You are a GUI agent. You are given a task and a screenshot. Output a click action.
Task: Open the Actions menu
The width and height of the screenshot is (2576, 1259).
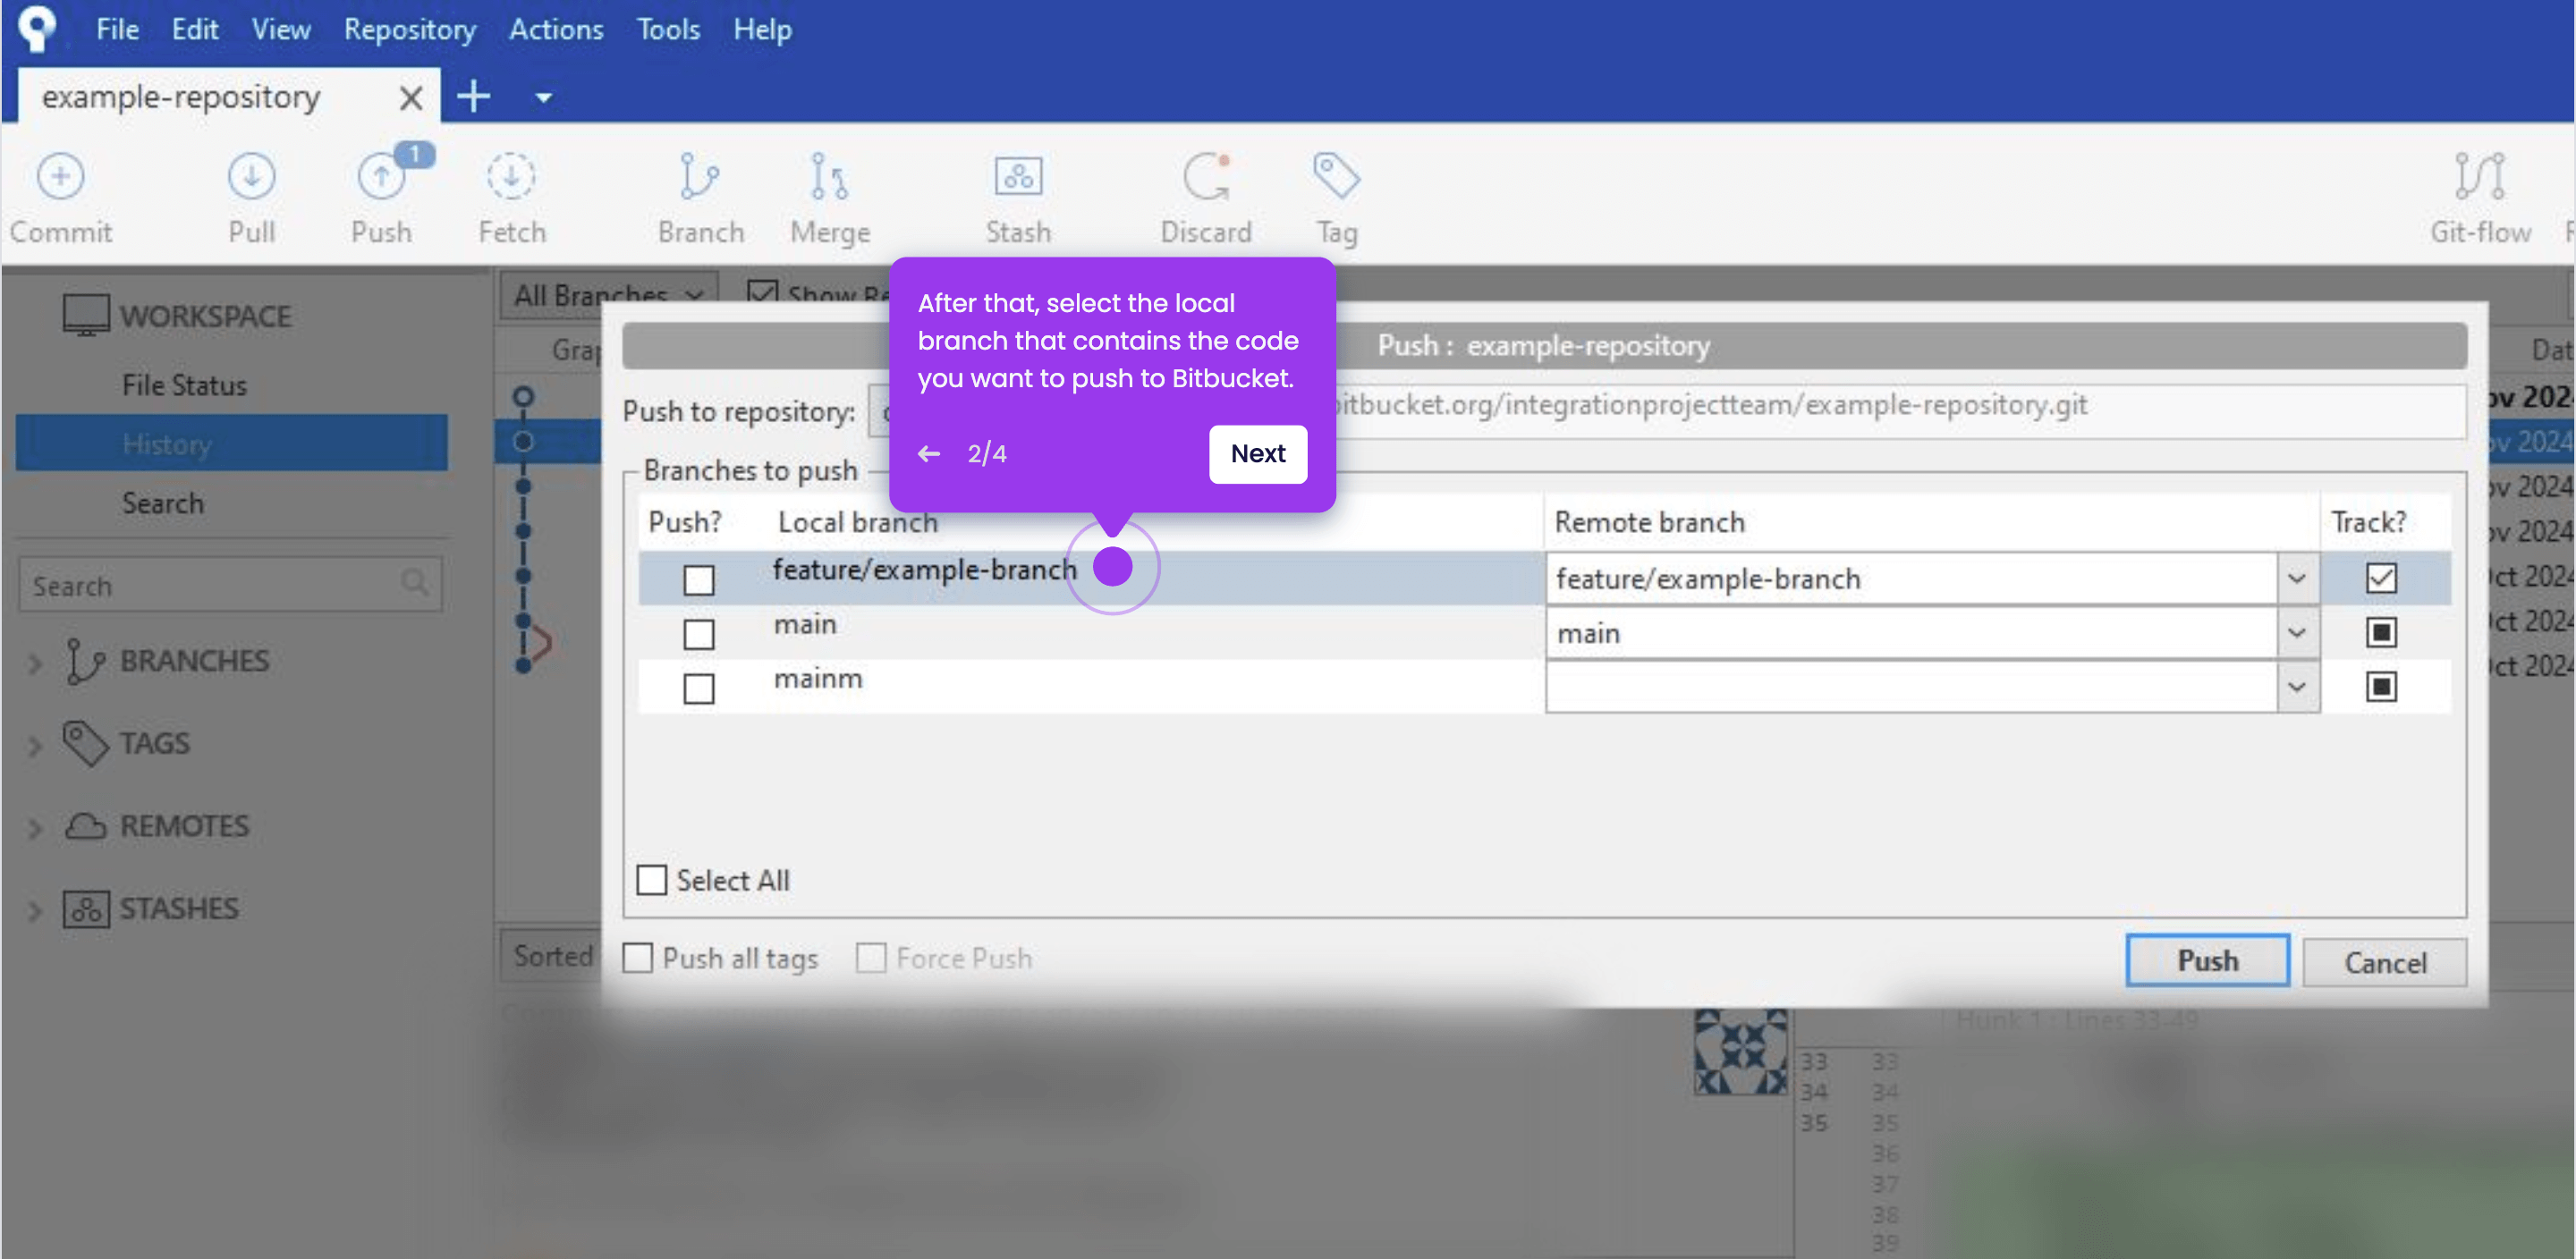click(x=556, y=29)
